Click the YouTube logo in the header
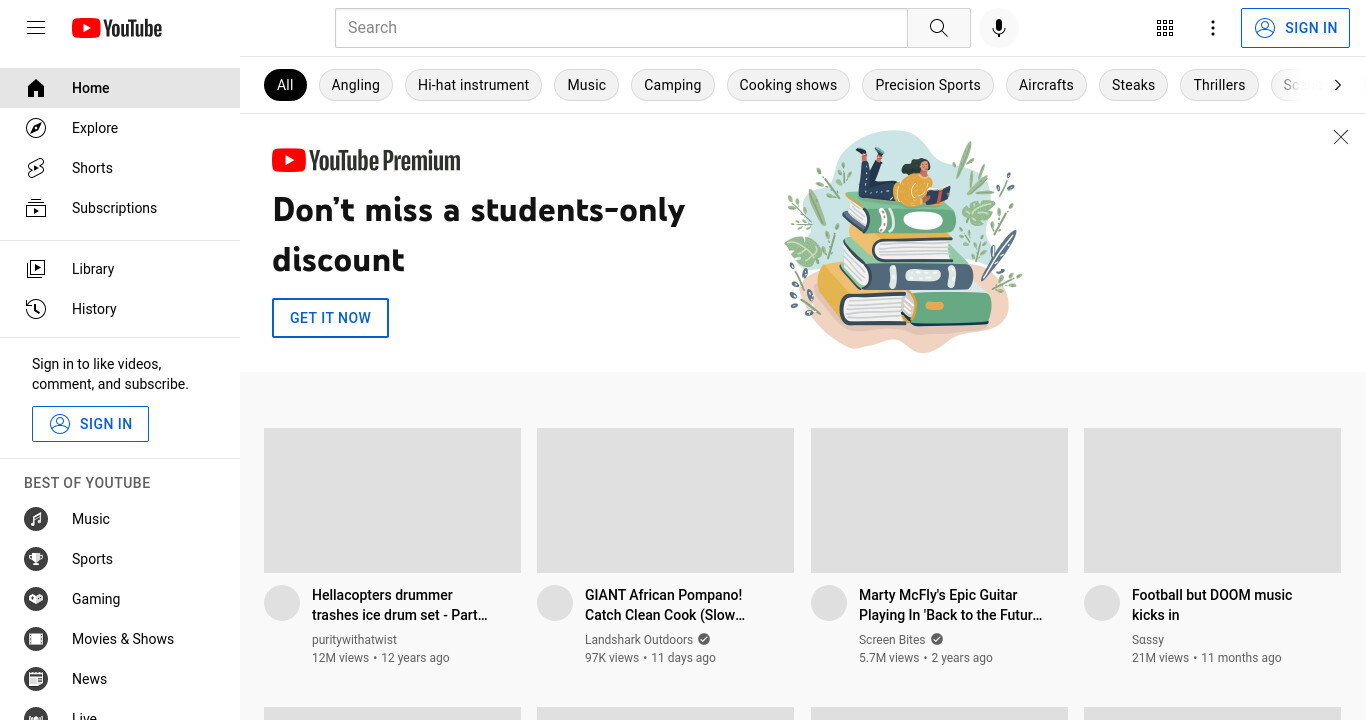1366x720 pixels. pyautogui.click(x=117, y=28)
